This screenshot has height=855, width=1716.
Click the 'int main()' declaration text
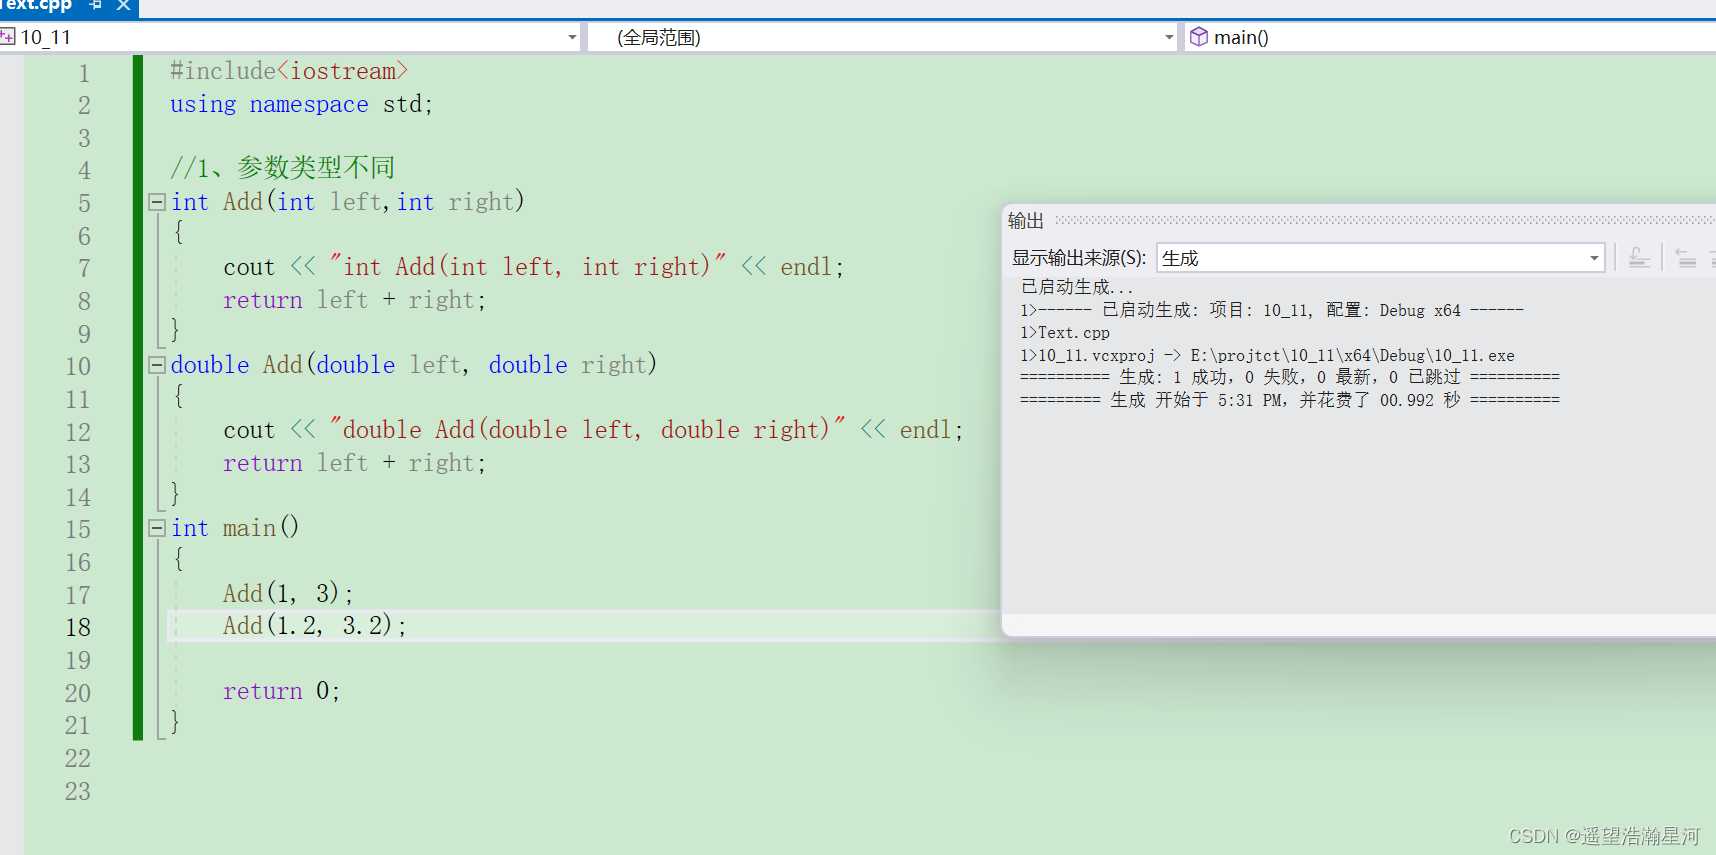235,528
